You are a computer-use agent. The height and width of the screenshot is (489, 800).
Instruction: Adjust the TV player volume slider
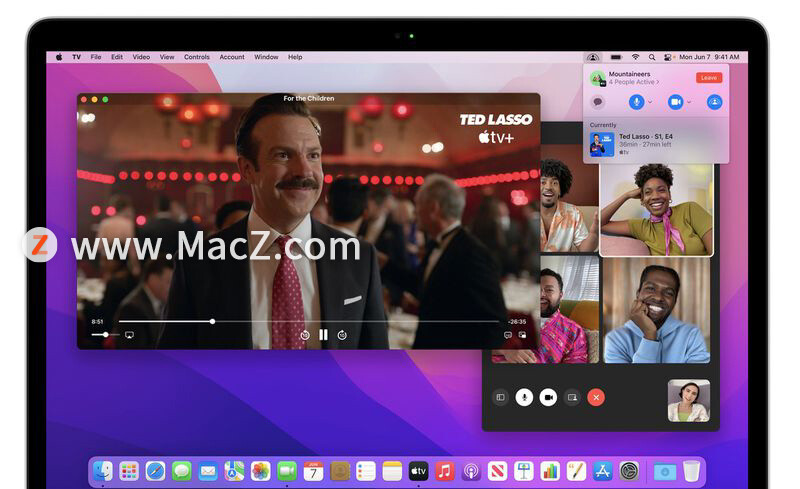click(x=105, y=335)
